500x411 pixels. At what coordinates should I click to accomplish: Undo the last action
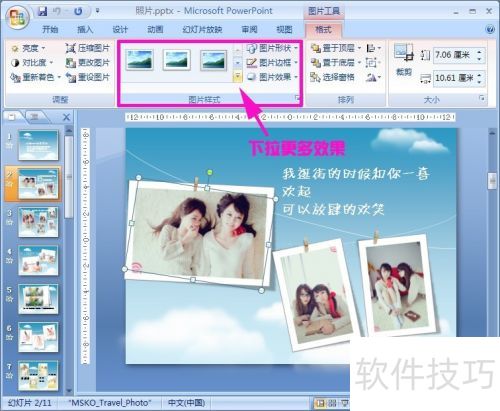[57, 11]
